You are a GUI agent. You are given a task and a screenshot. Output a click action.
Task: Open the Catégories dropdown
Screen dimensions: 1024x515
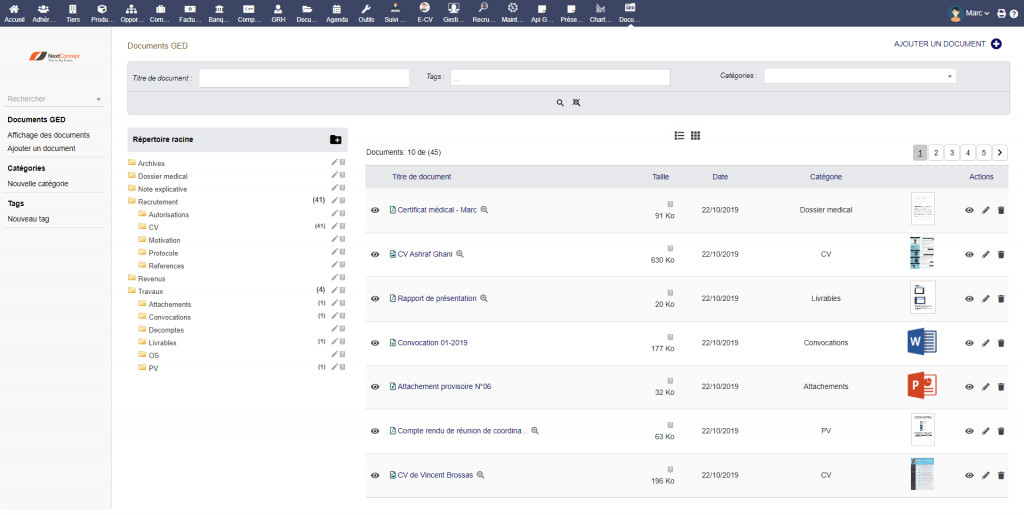pos(860,76)
